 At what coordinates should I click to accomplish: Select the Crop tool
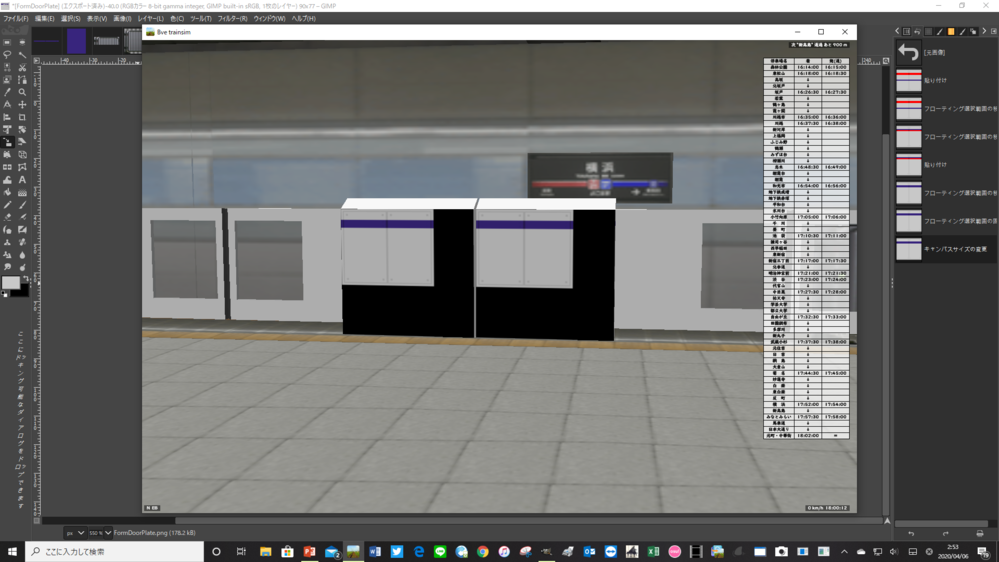pyautogui.click(x=22, y=117)
